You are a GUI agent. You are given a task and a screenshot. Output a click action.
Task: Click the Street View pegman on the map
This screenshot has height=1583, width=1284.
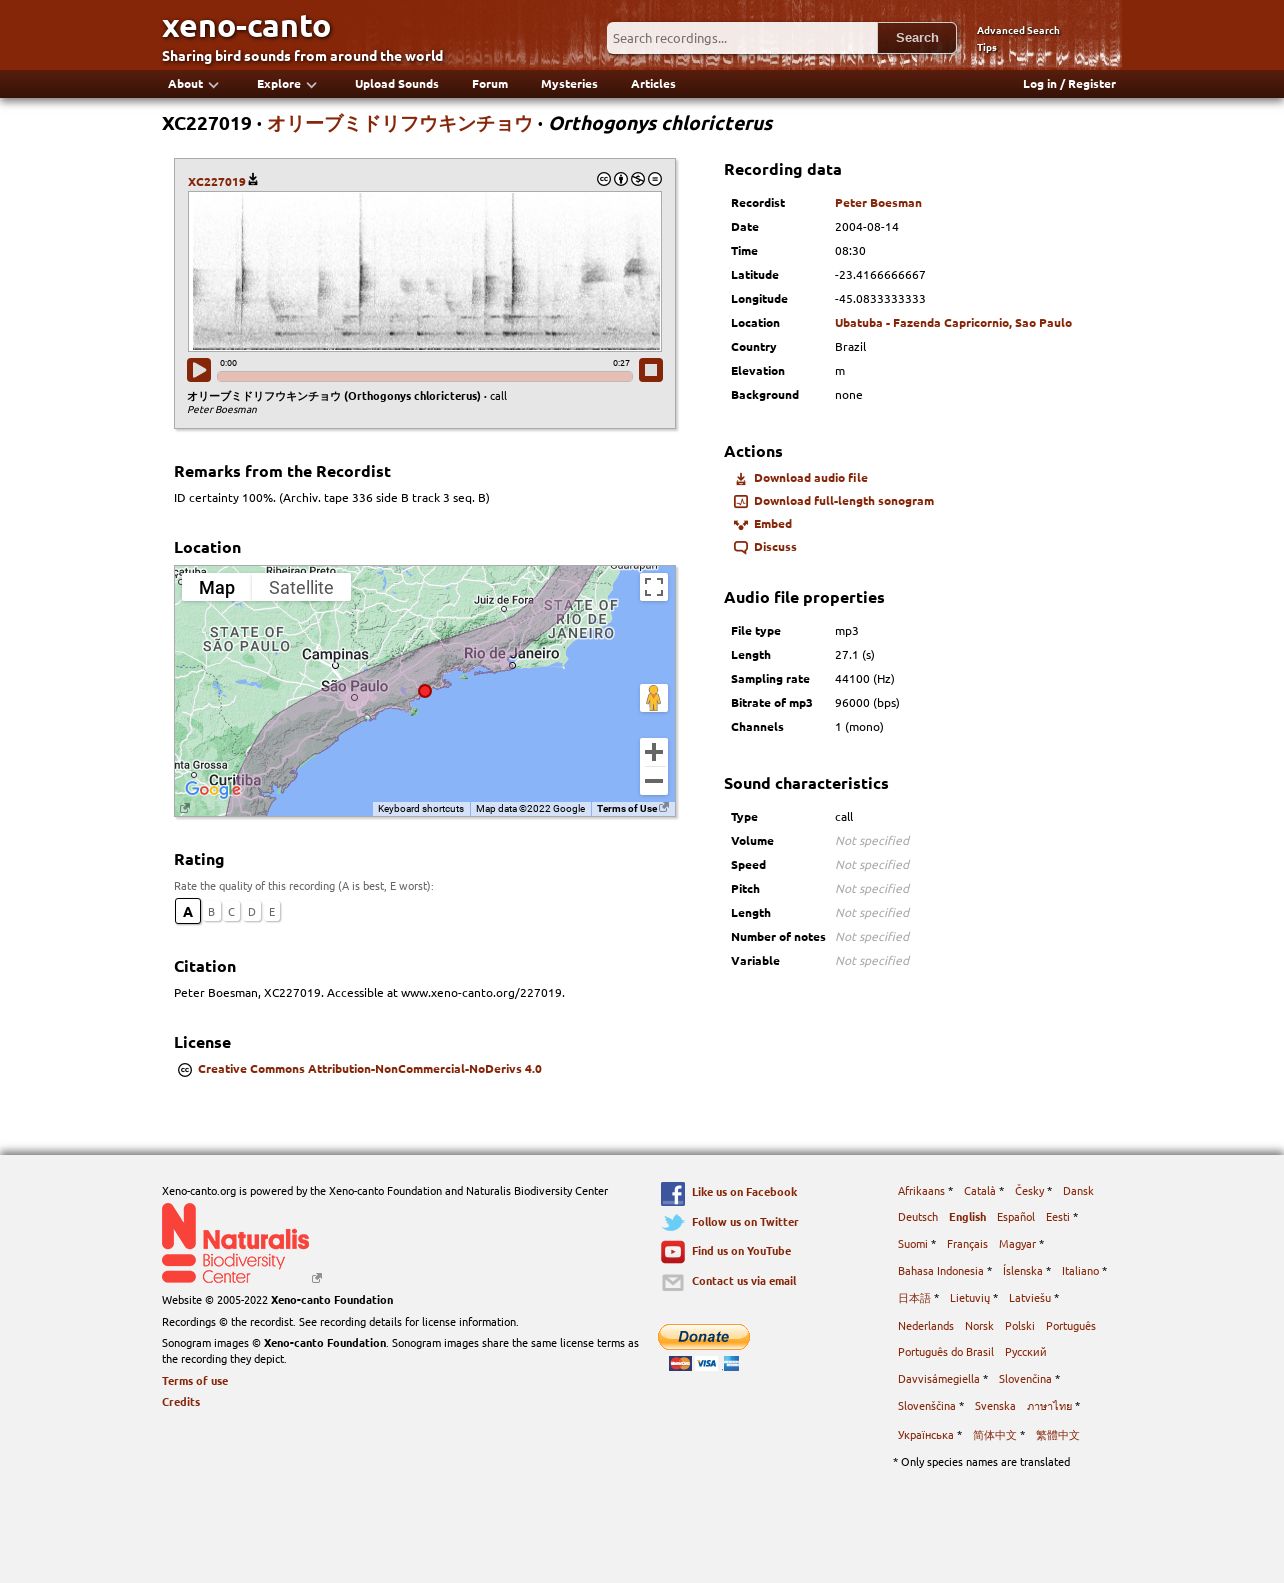(654, 698)
